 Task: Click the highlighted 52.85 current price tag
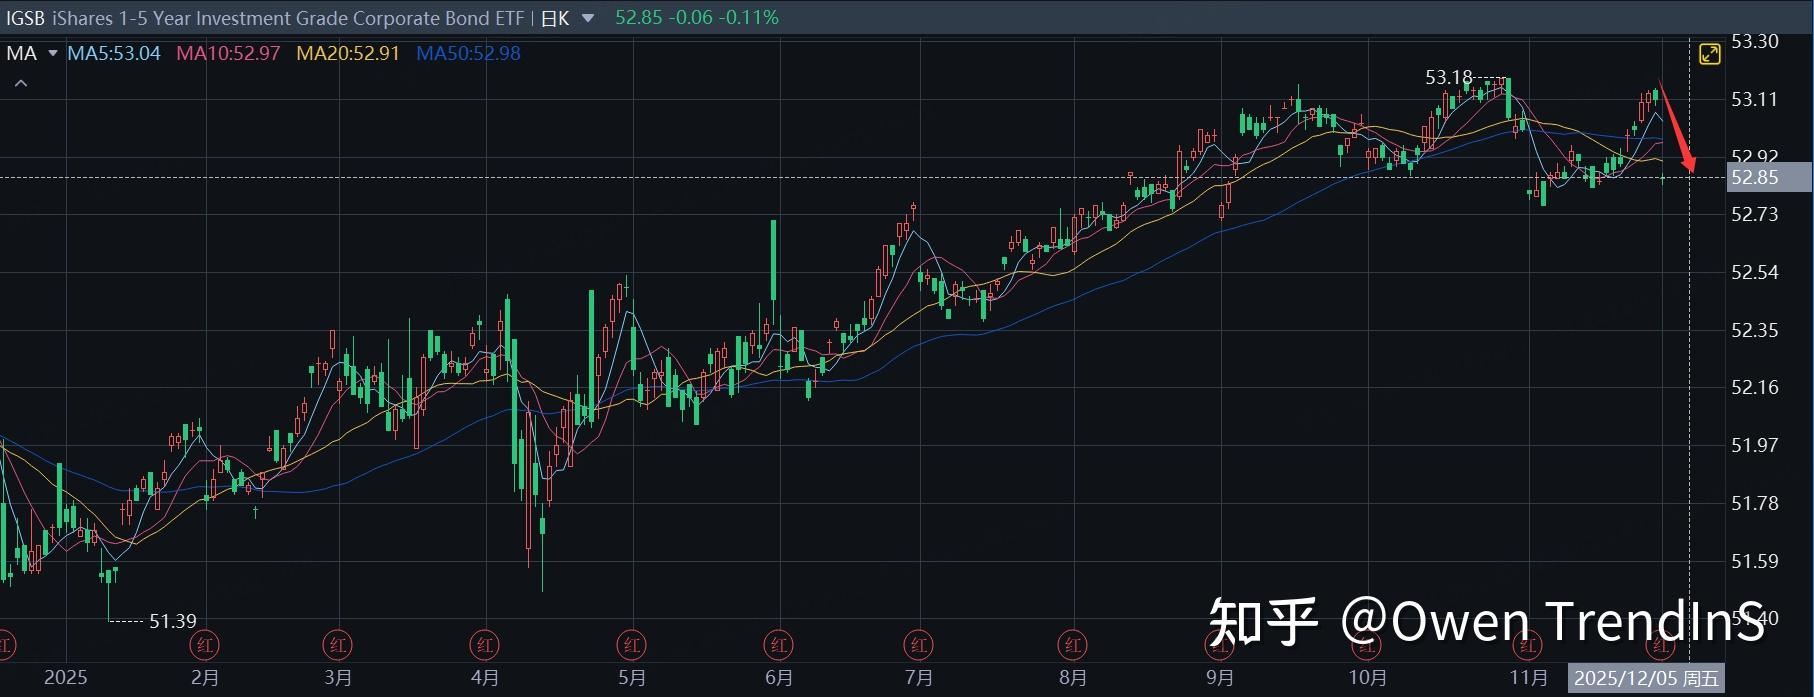click(x=1770, y=177)
